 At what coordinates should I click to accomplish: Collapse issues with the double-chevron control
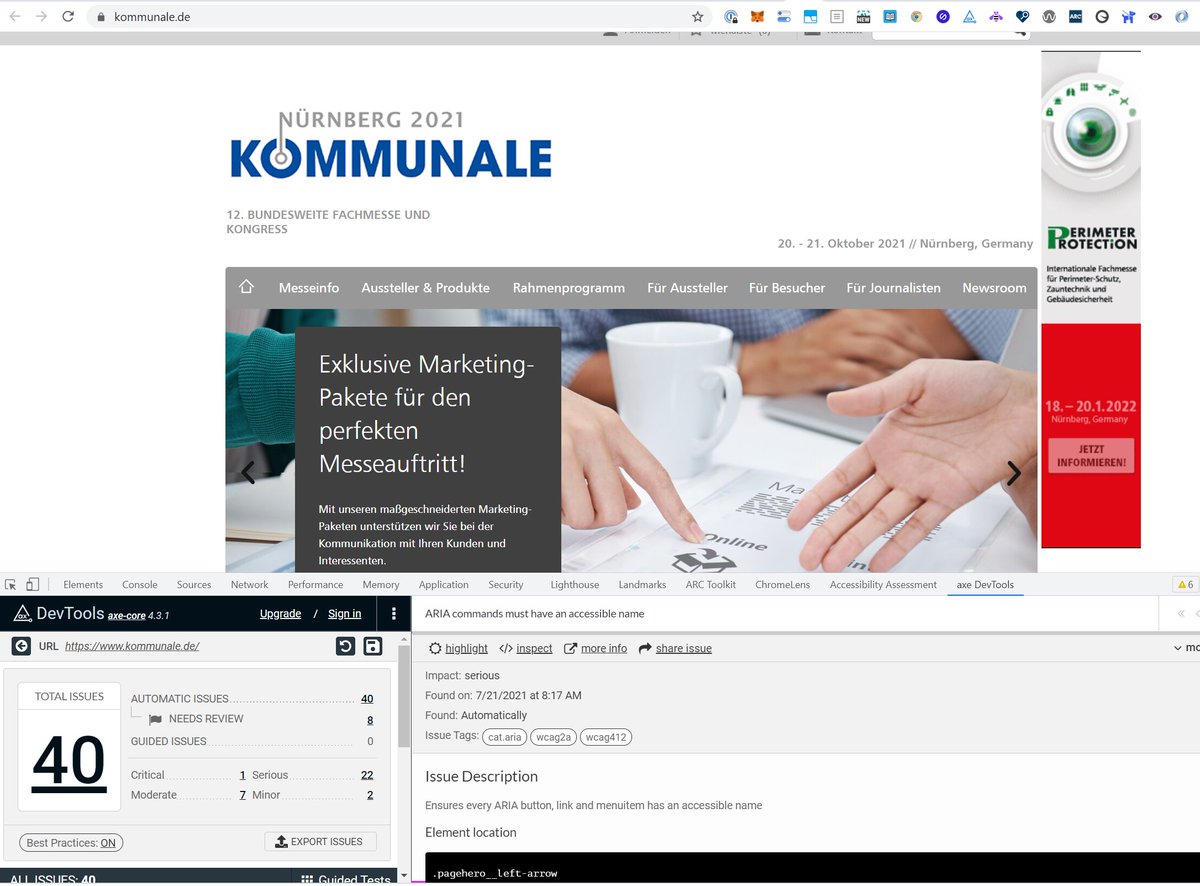[1182, 614]
